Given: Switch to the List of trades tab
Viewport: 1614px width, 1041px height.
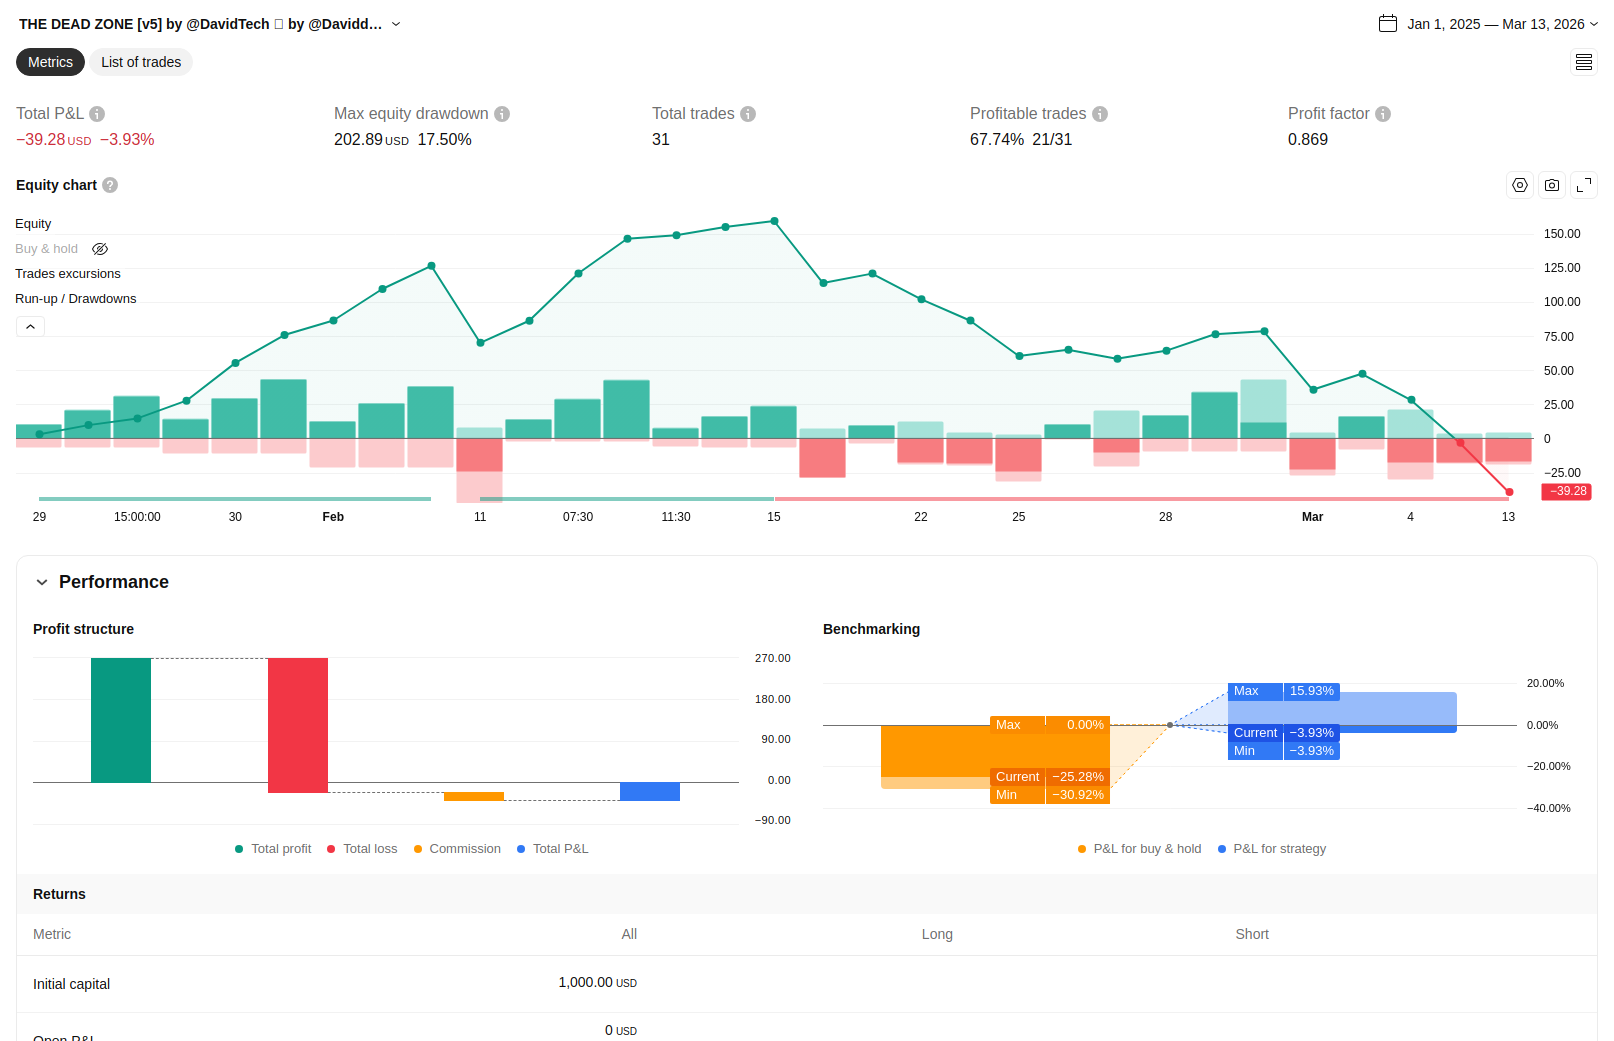Looking at the screenshot, I should pyautogui.click(x=141, y=62).
